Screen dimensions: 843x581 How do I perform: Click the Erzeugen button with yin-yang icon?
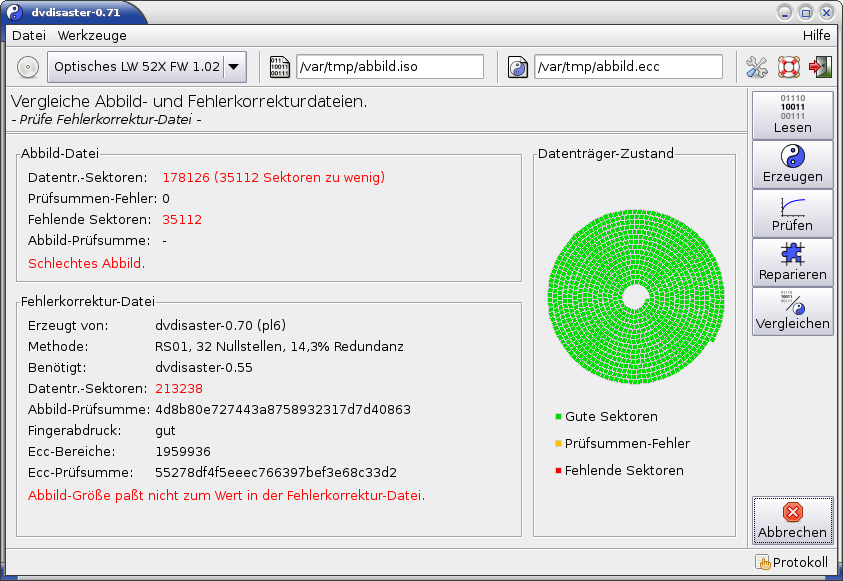(792, 164)
